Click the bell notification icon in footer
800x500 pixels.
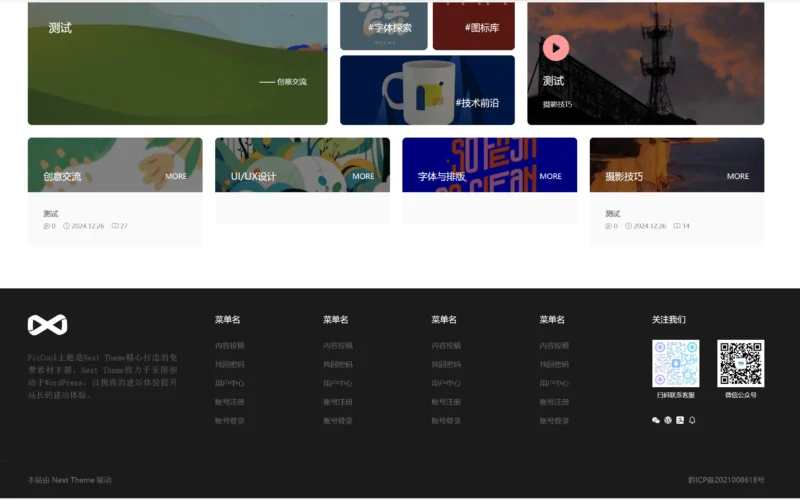click(x=692, y=420)
